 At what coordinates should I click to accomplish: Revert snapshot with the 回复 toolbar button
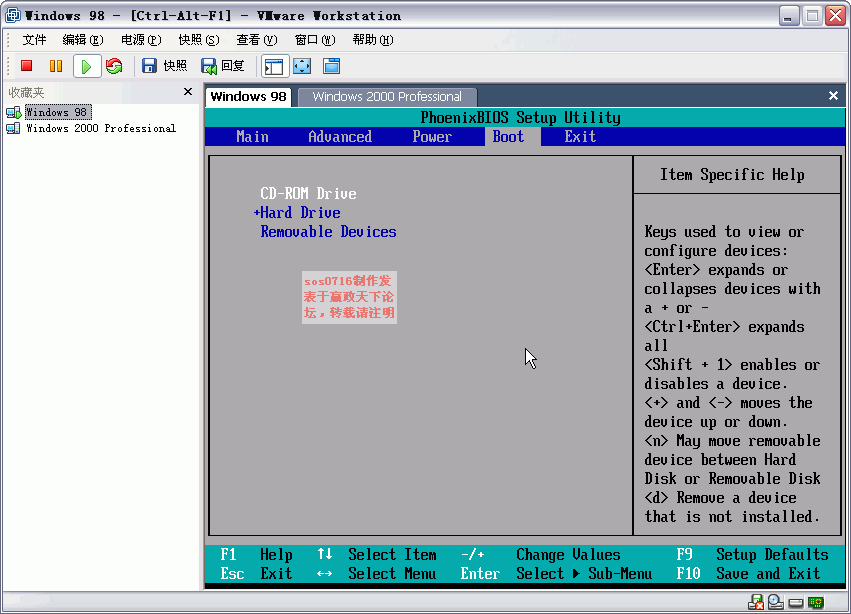coord(223,66)
